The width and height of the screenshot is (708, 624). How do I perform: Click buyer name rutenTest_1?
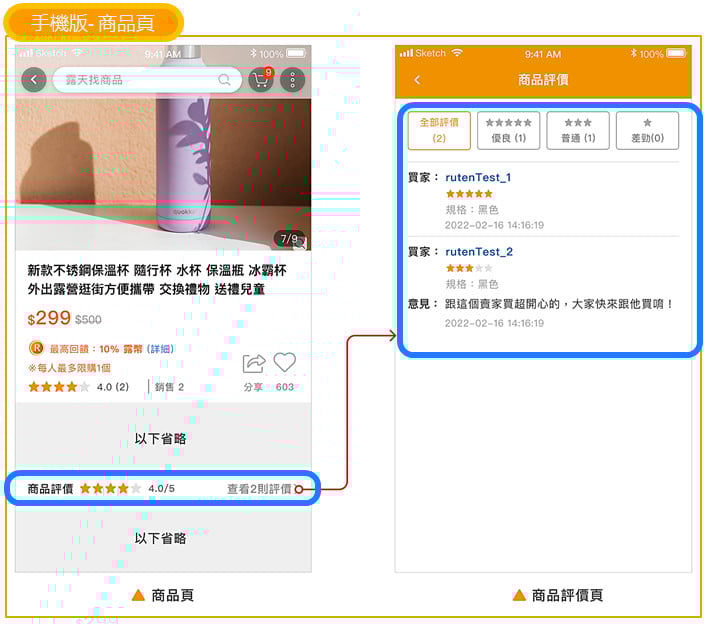[479, 177]
